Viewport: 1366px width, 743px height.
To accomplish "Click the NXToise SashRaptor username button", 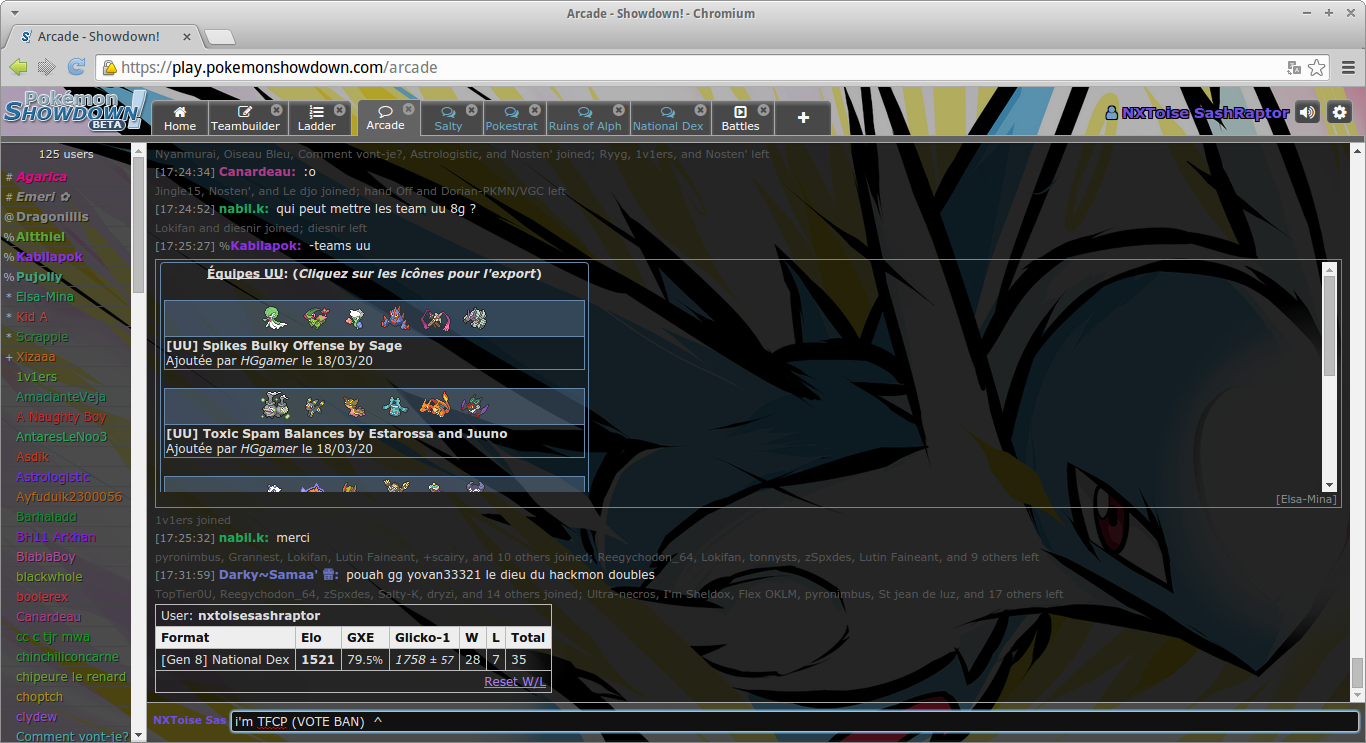I will click(x=1197, y=113).
